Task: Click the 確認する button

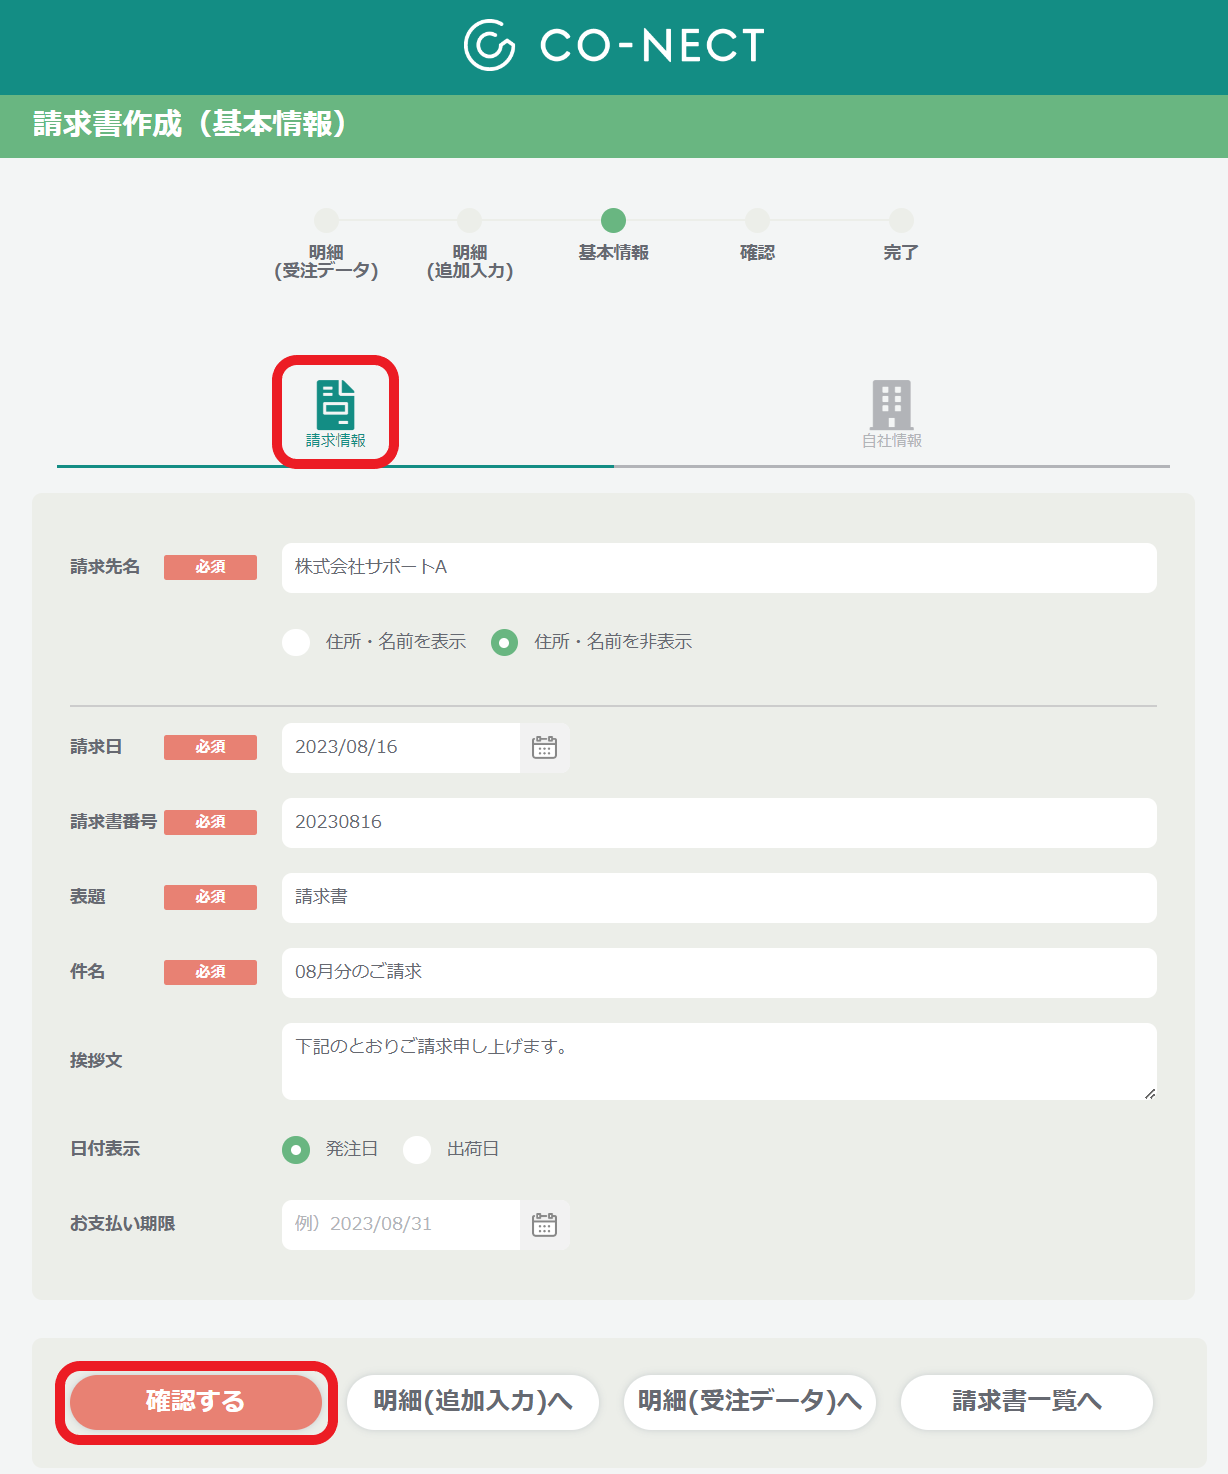Action: coord(196,1402)
